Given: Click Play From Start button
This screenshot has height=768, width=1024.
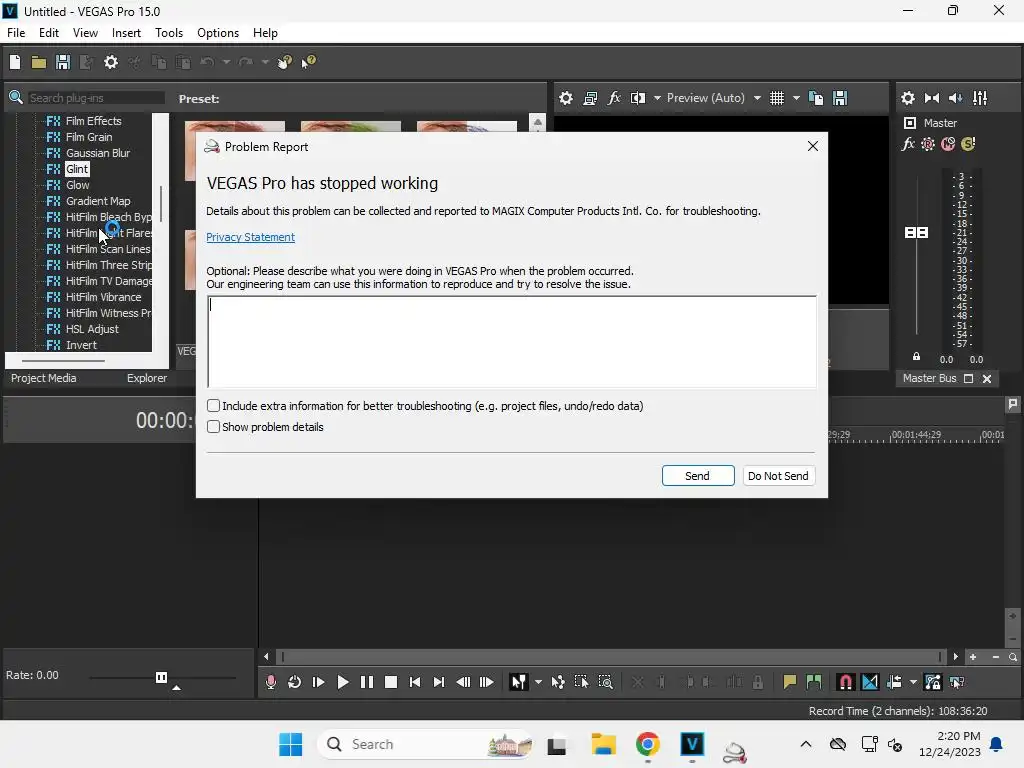Looking at the screenshot, I should [x=319, y=682].
